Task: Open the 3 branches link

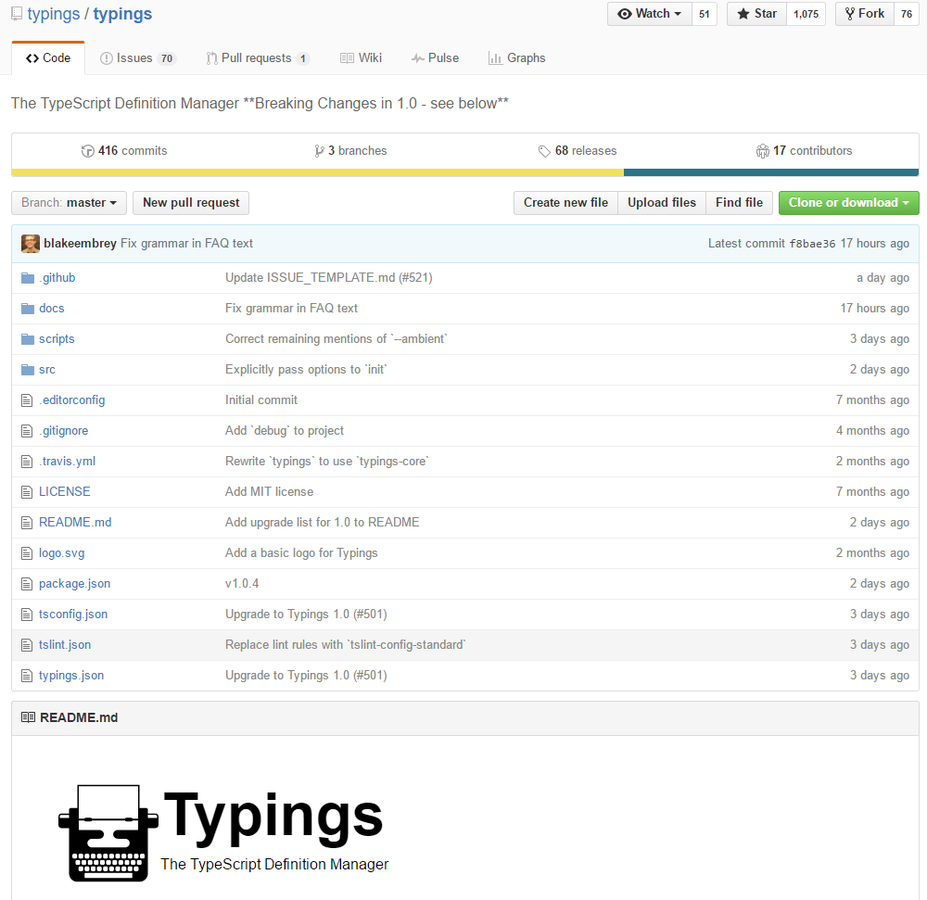Action: (351, 151)
